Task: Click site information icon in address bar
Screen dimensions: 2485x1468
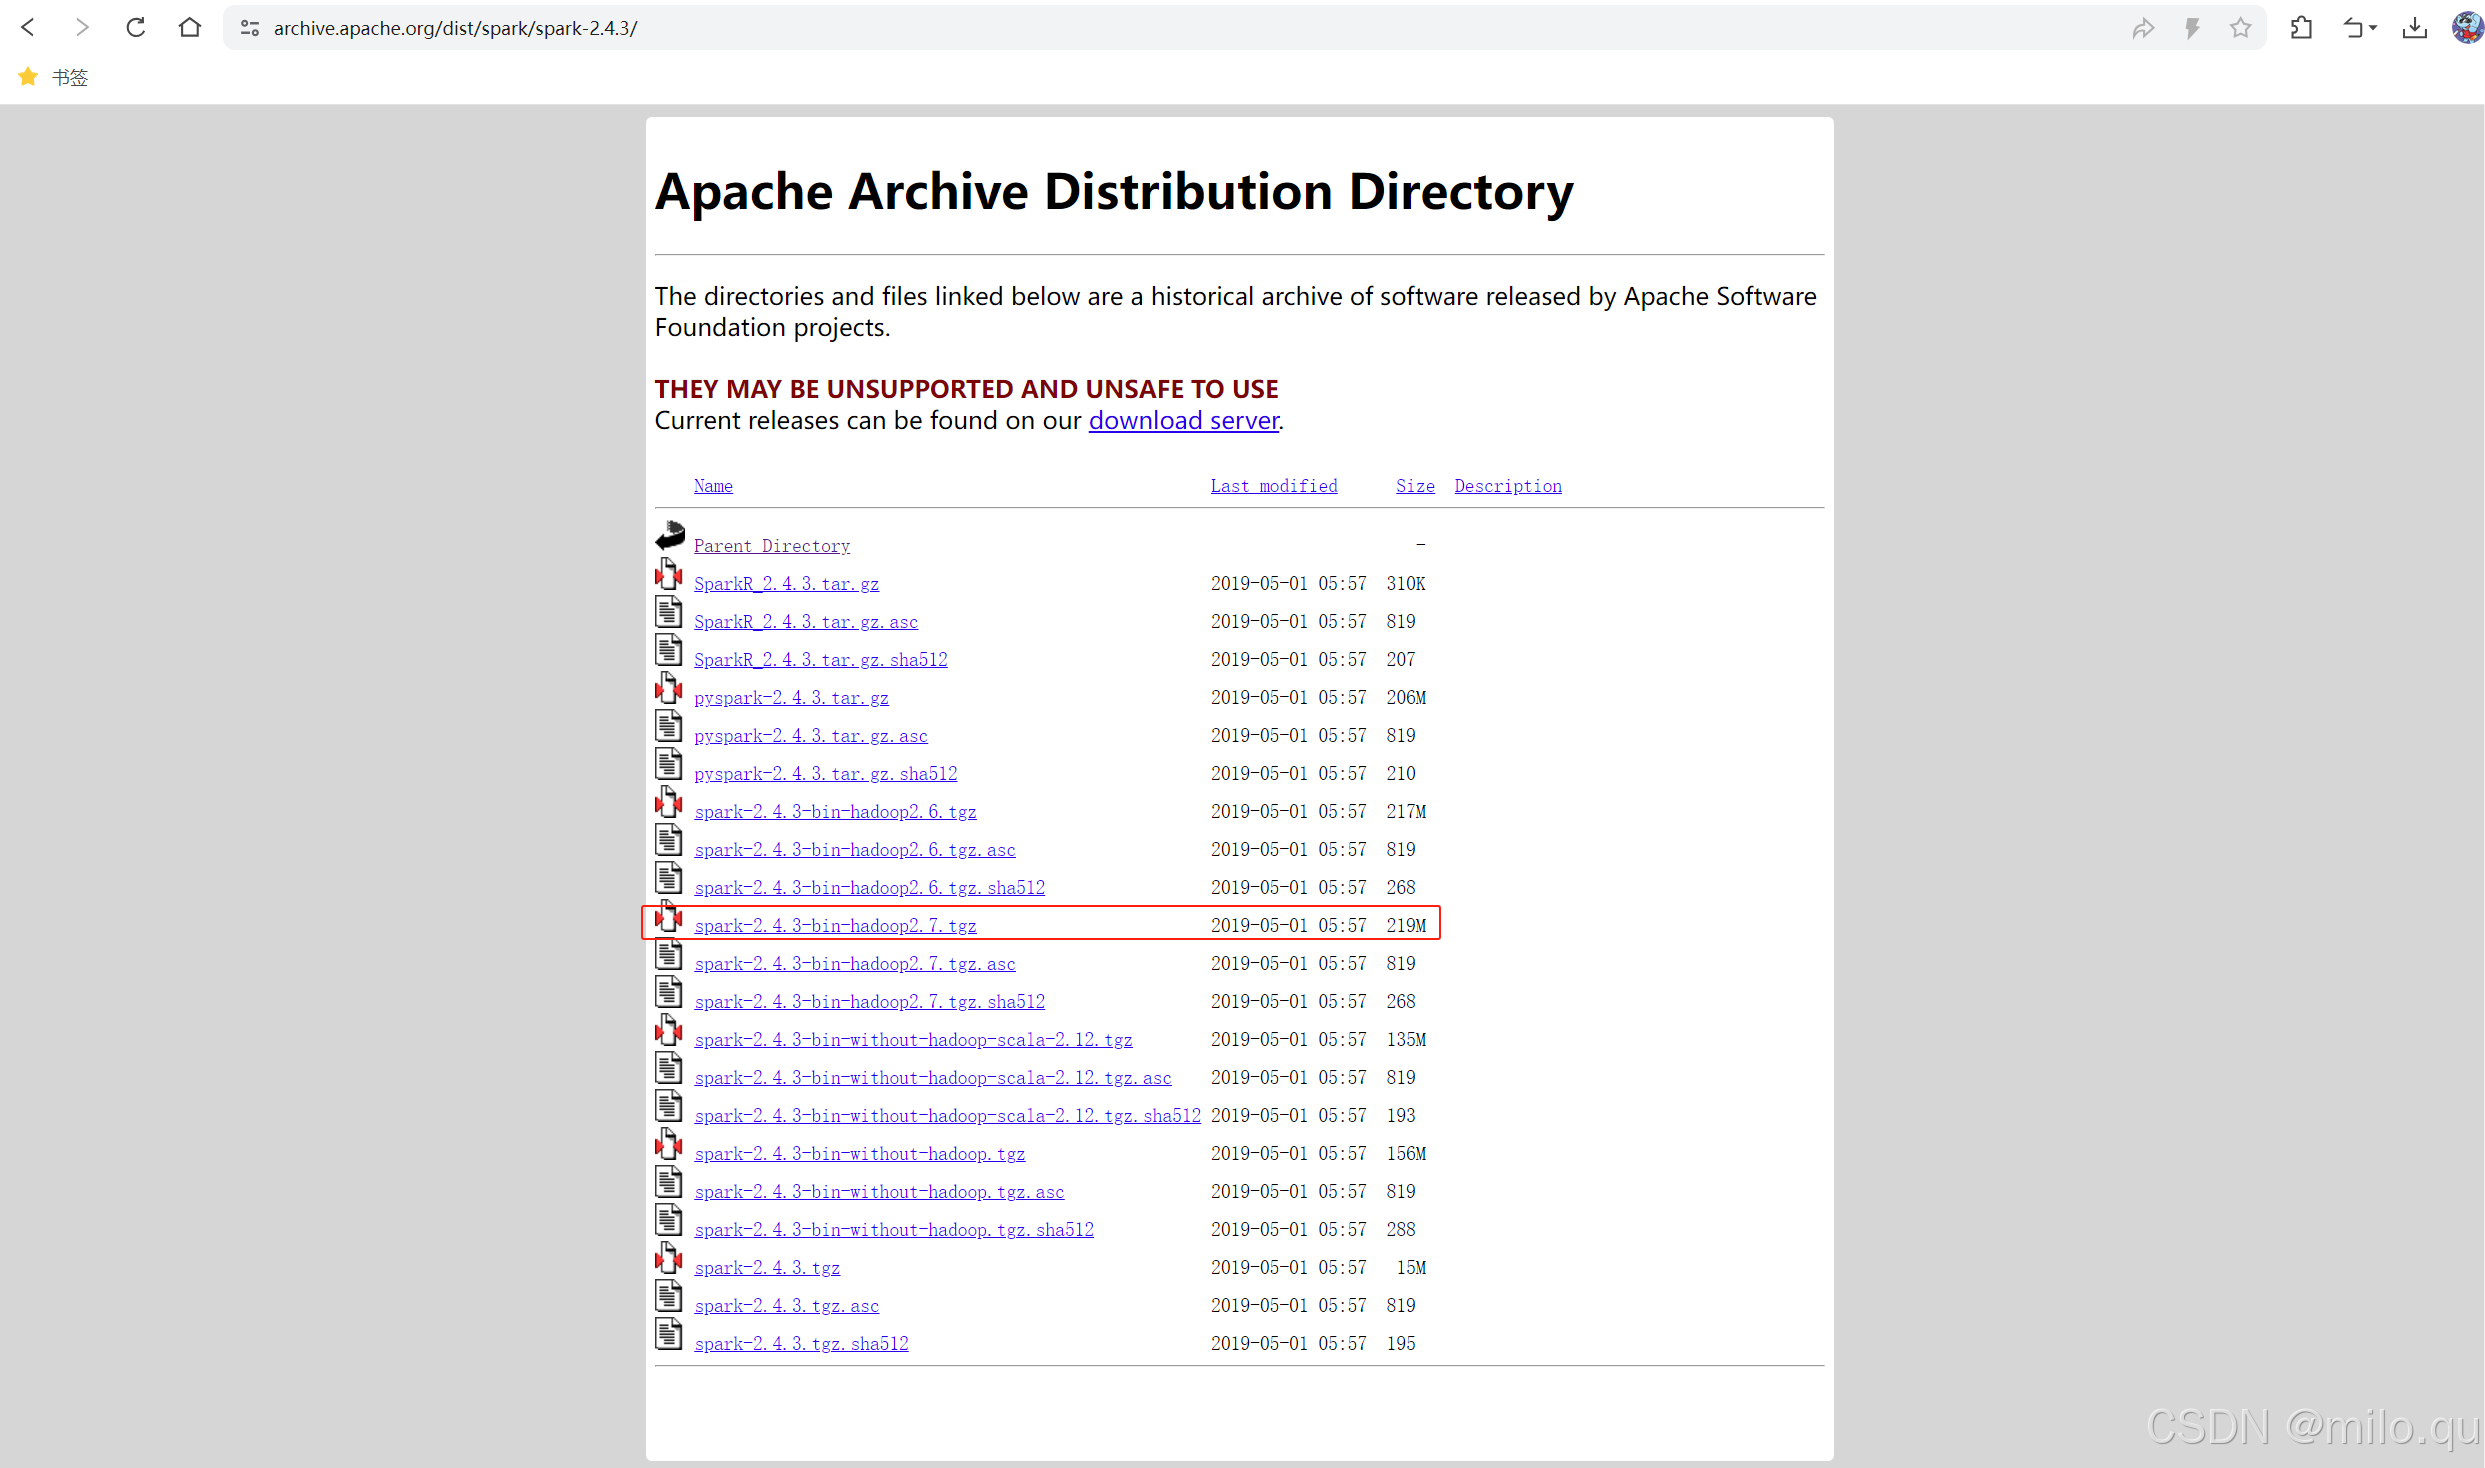Action: tap(251, 28)
